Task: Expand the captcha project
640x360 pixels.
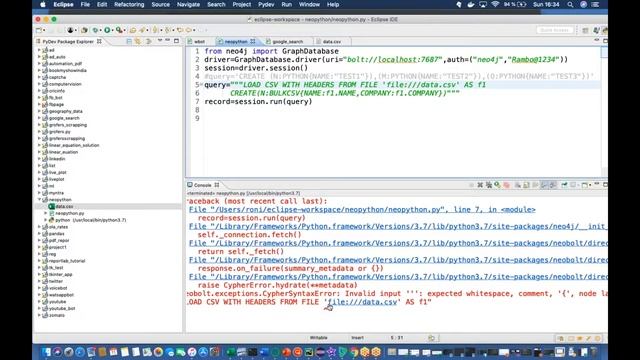Action: [39, 77]
